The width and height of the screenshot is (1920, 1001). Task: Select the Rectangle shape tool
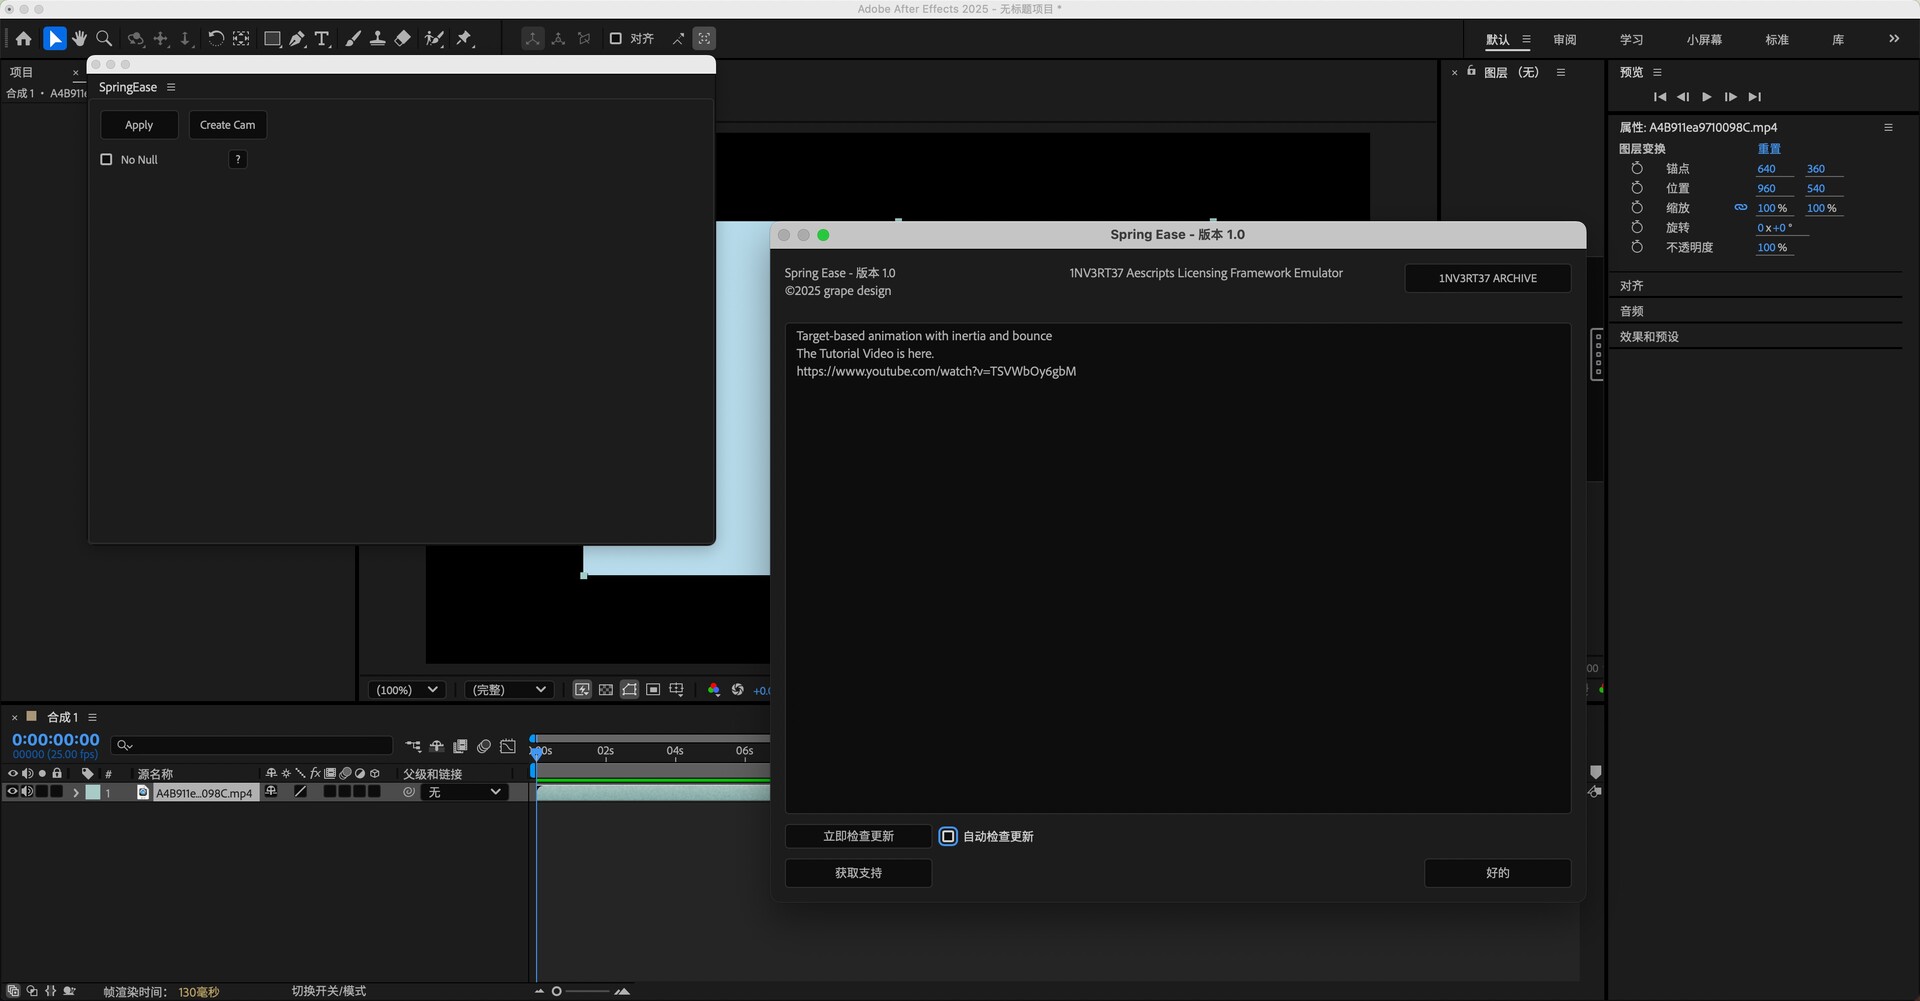(x=272, y=39)
